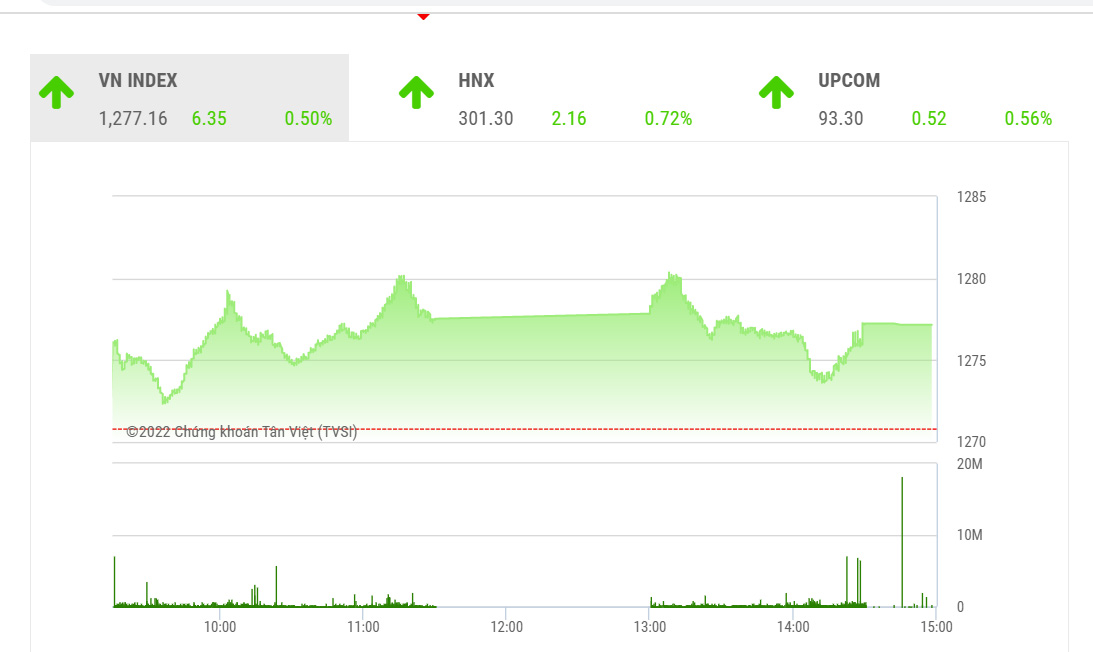Open the UPCOM tab label

click(849, 81)
